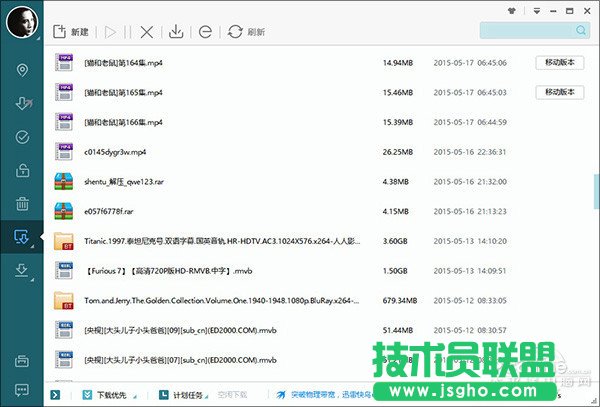Expand the bottom-left arrow panel icon
This screenshot has width=600, height=407.
[x=55, y=394]
